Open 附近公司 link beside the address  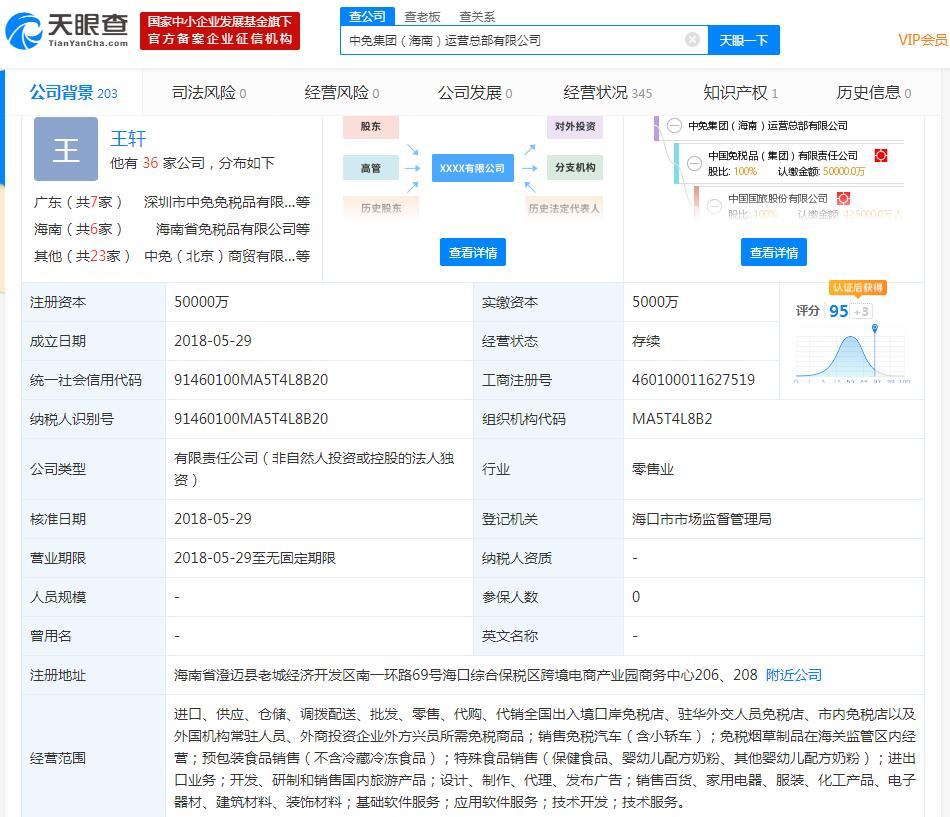coord(794,675)
